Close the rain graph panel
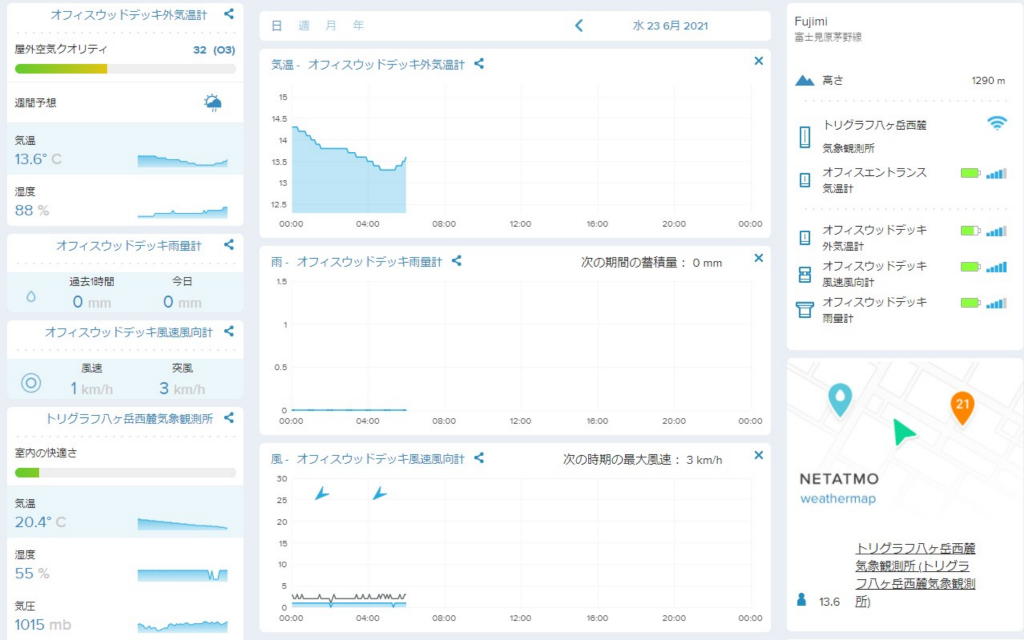The width and height of the screenshot is (1024, 640). [x=758, y=259]
